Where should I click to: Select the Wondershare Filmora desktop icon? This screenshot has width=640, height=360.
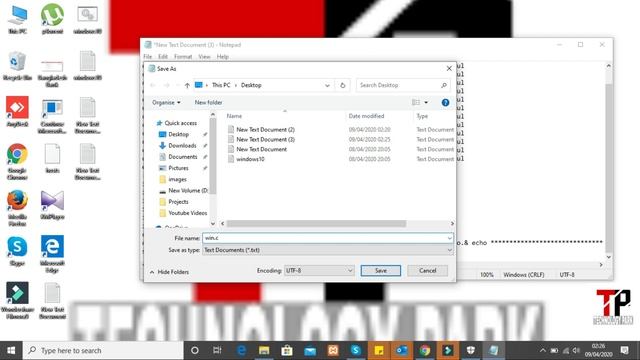(x=17, y=300)
